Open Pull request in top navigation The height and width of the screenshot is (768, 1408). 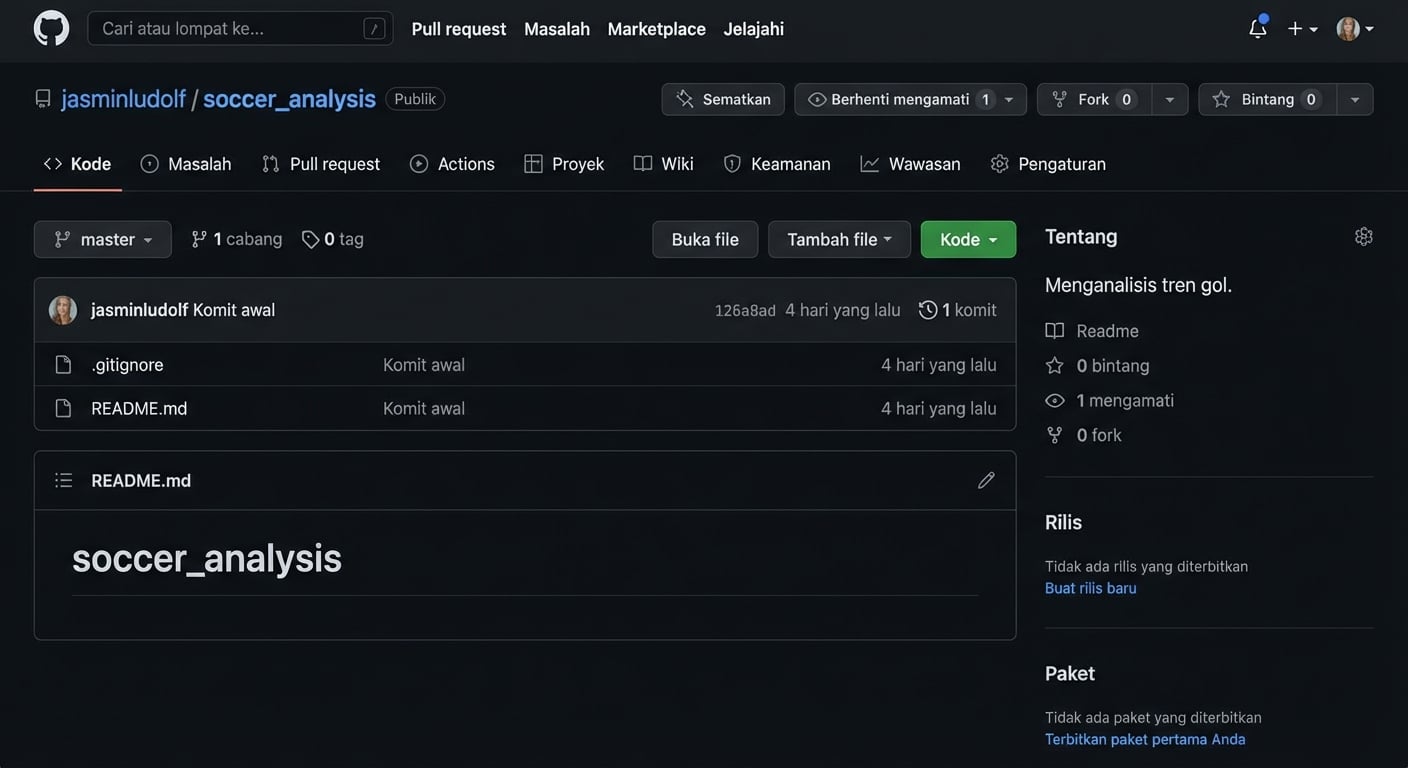[459, 29]
